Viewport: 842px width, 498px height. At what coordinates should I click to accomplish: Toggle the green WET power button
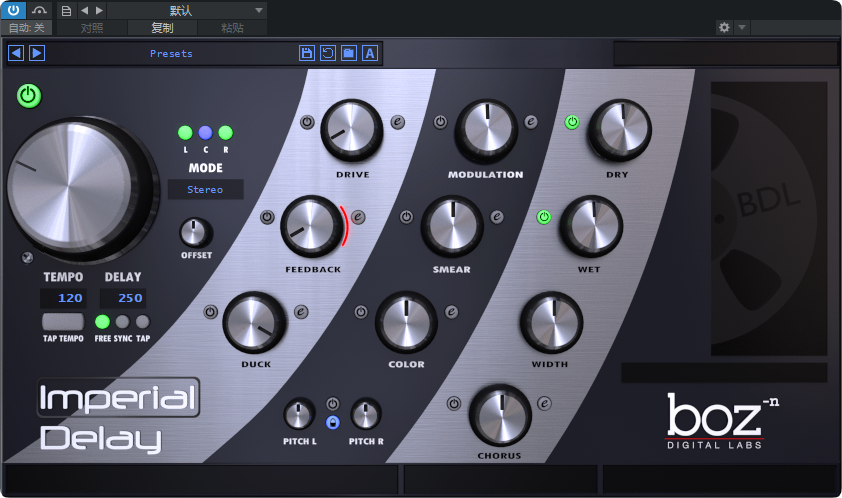pyautogui.click(x=544, y=217)
